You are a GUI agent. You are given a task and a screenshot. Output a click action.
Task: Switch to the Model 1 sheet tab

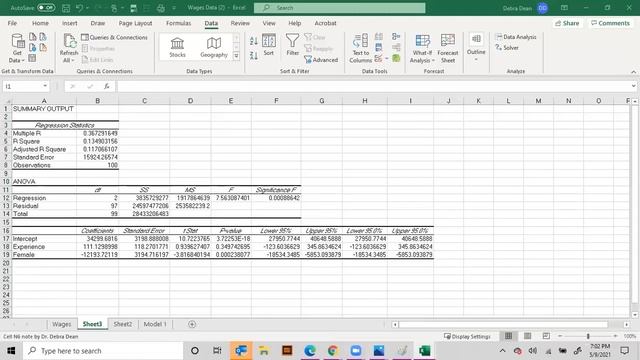[x=155, y=324]
